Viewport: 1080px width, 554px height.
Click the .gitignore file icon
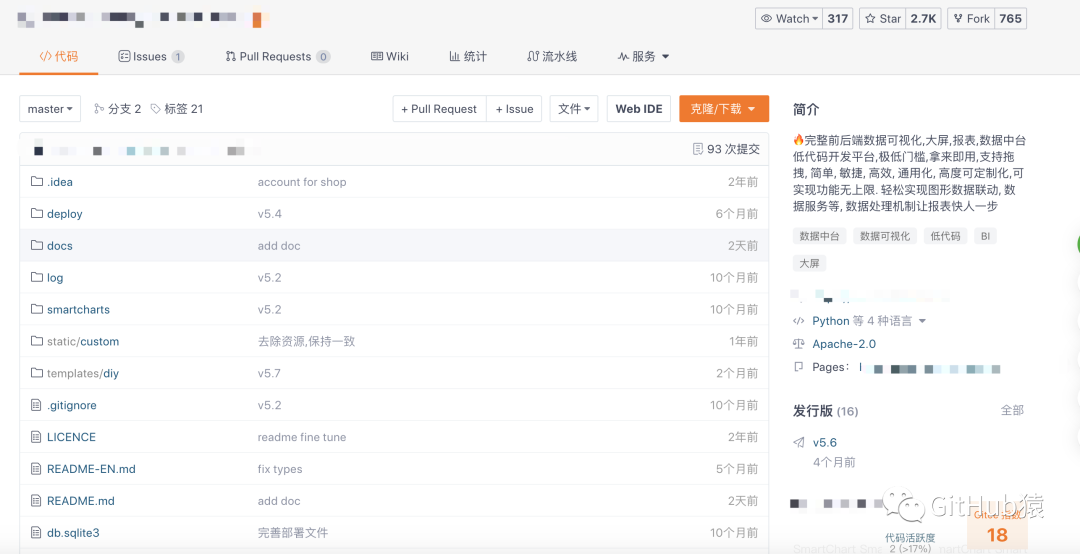(37, 405)
